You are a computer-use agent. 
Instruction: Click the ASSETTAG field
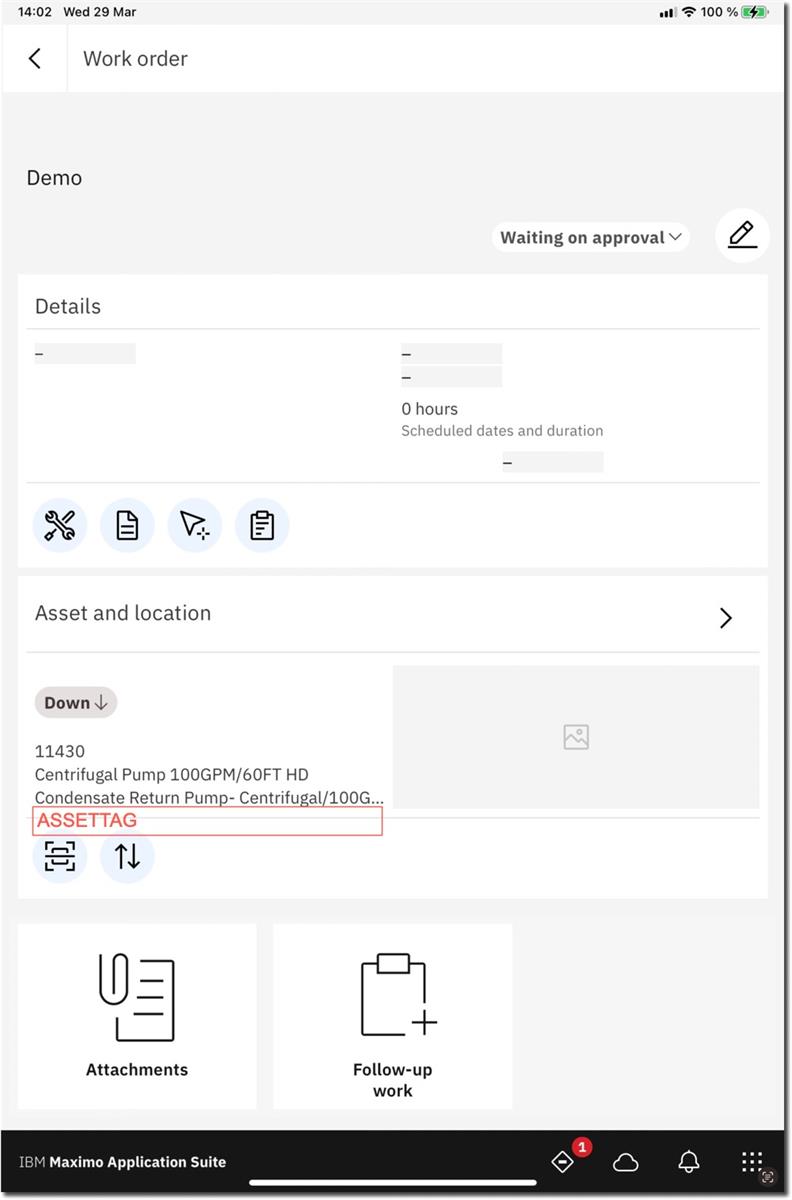click(208, 821)
